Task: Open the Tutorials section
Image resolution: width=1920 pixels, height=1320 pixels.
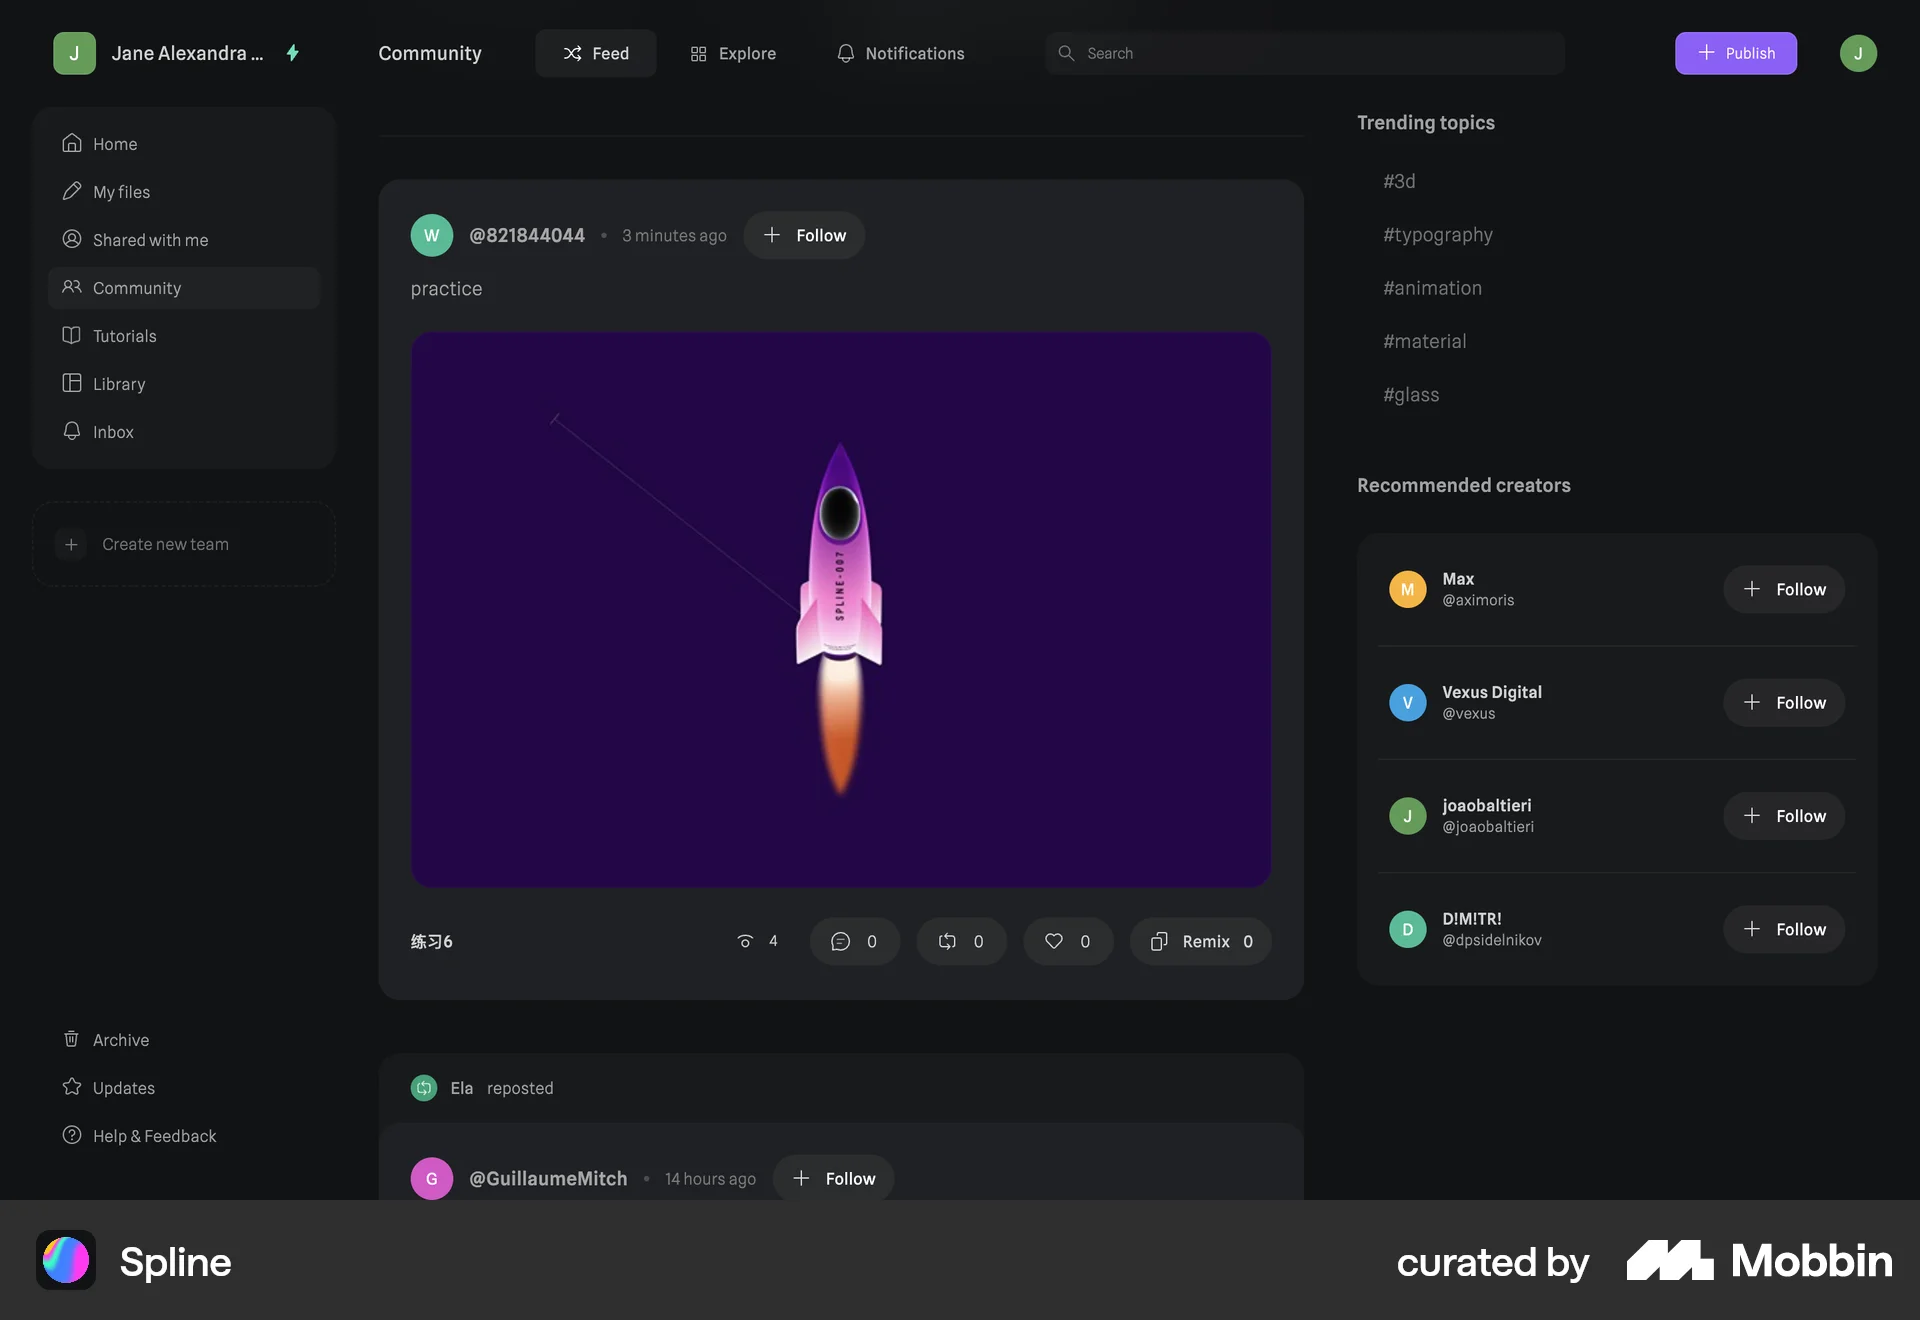Action: click(x=124, y=335)
